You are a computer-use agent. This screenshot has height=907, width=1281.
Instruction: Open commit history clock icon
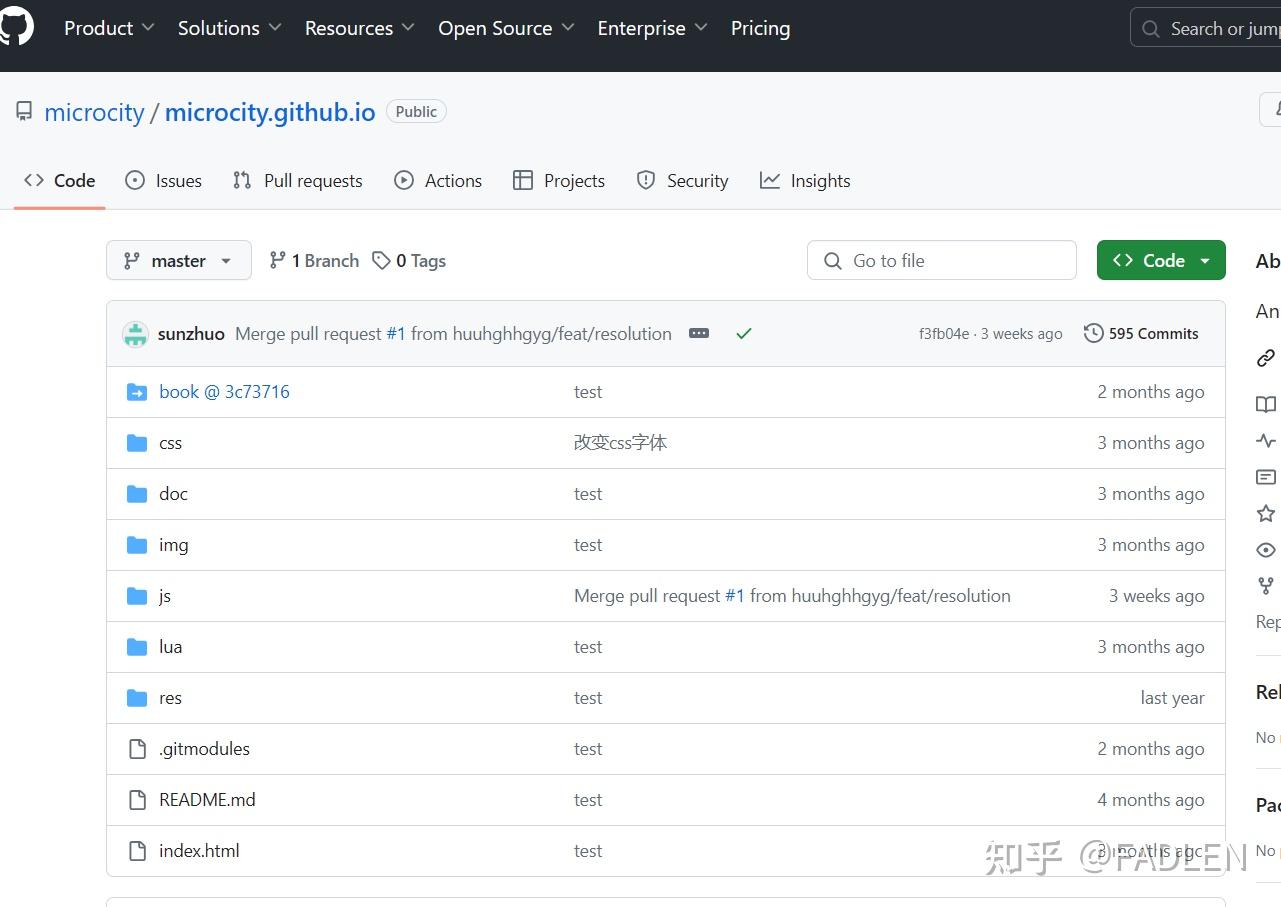click(x=1093, y=334)
